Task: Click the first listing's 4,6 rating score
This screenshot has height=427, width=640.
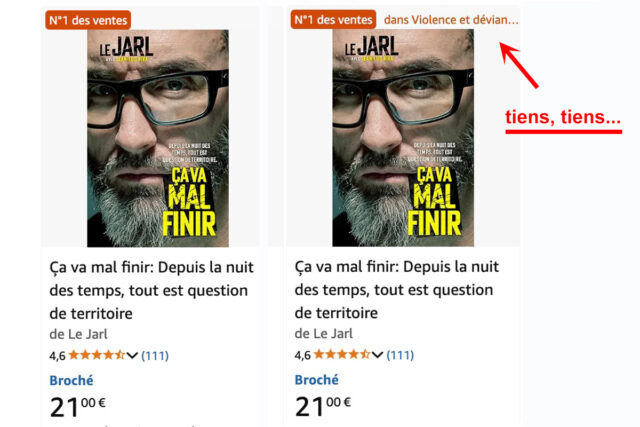Action: tap(58, 356)
